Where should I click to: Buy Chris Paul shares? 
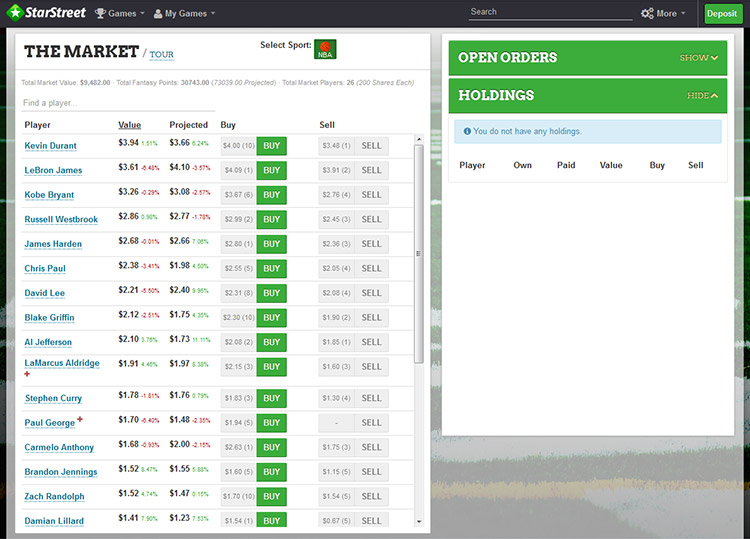click(x=272, y=269)
